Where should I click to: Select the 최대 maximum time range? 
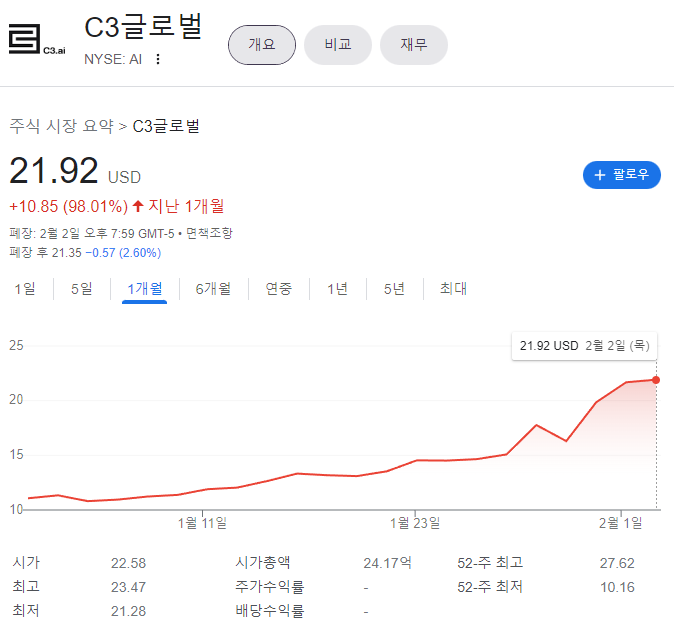coord(453,288)
